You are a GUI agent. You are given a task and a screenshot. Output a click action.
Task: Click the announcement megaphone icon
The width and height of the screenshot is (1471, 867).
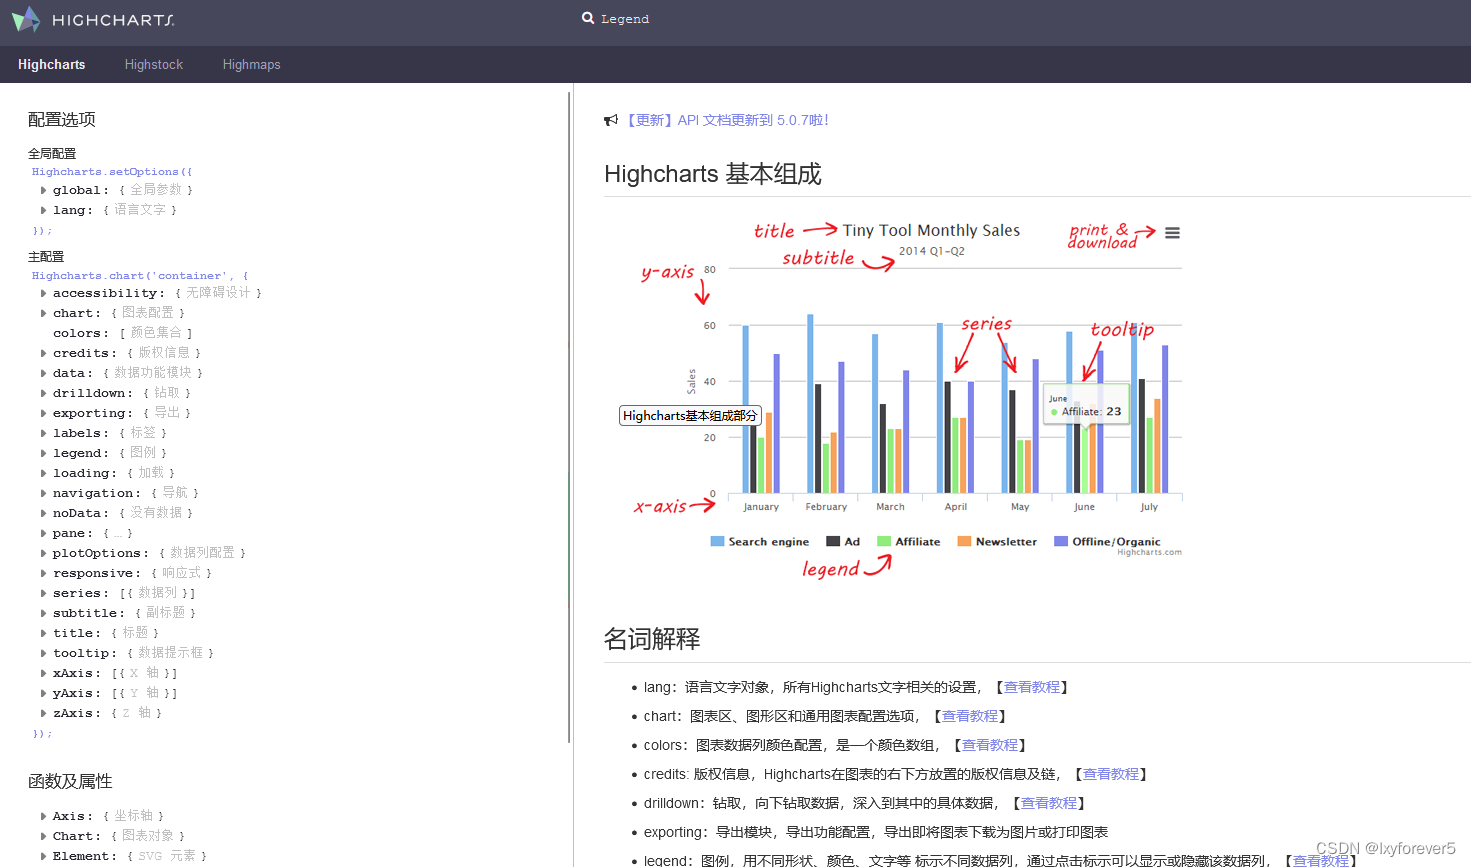click(611, 120)
